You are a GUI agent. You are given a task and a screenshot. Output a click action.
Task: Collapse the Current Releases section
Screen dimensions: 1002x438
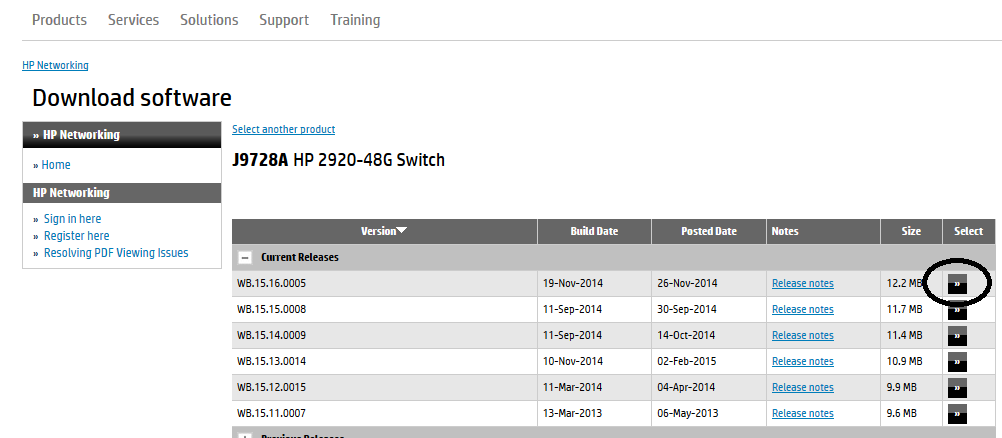(x=244, y=258)
